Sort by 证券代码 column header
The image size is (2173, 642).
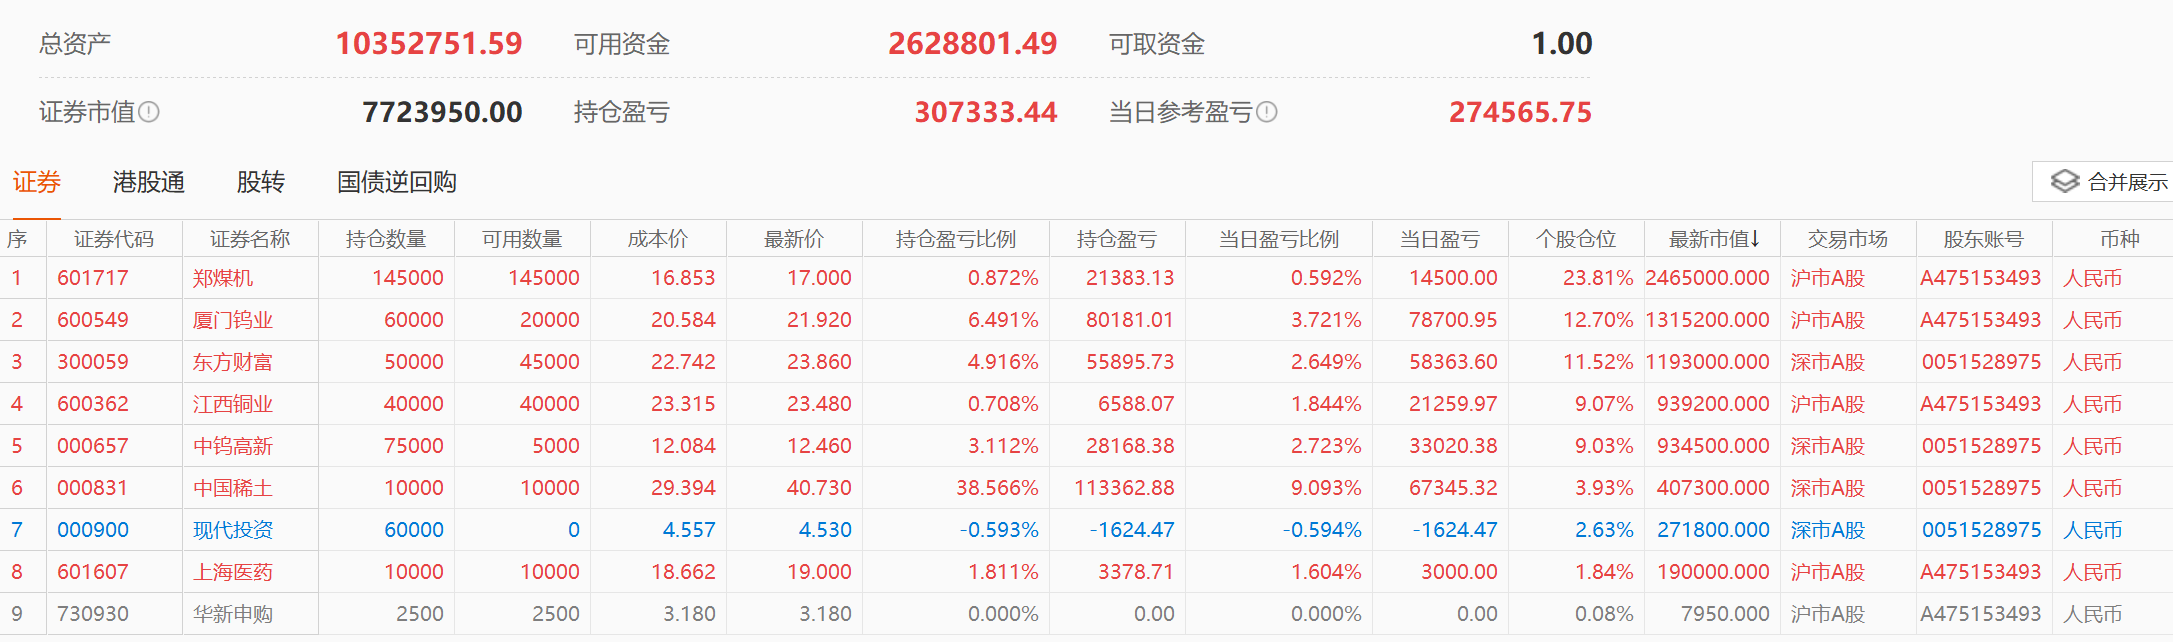pos(114,239)
